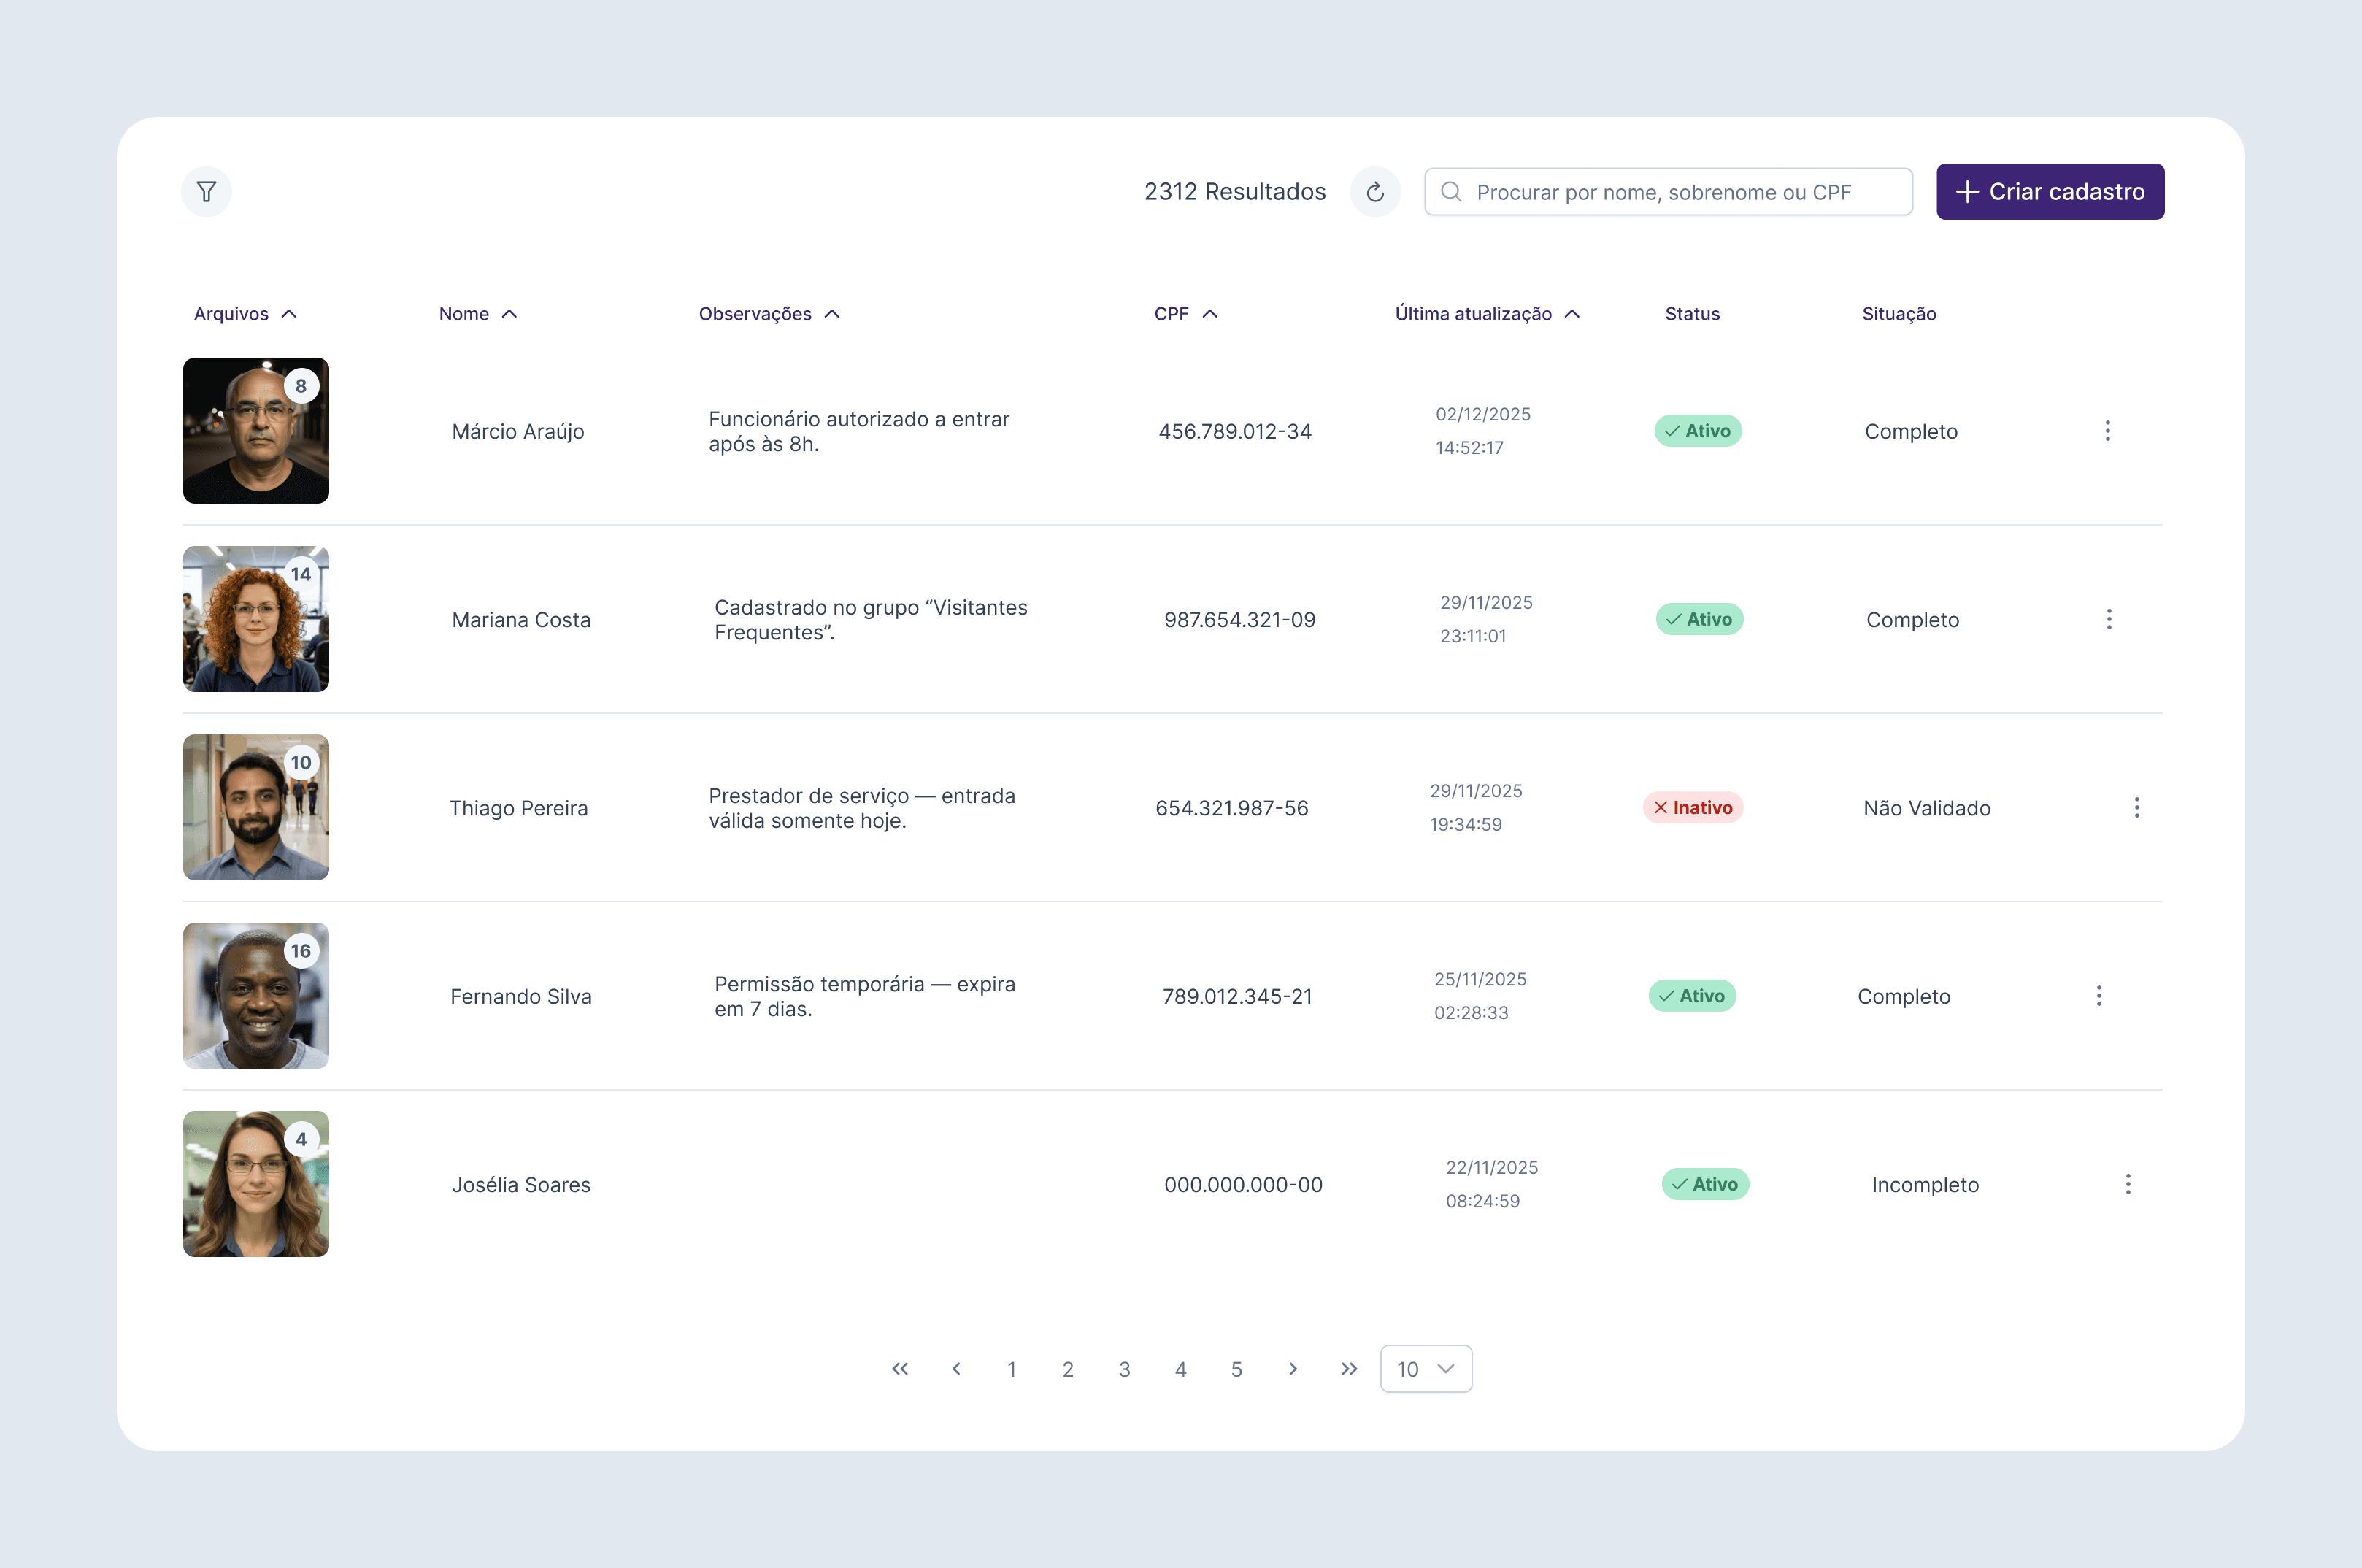Image resolution: width=2362 pixels, height=1568 pixels.
Task: Go to page 3
Action: pos(1124,1369)
